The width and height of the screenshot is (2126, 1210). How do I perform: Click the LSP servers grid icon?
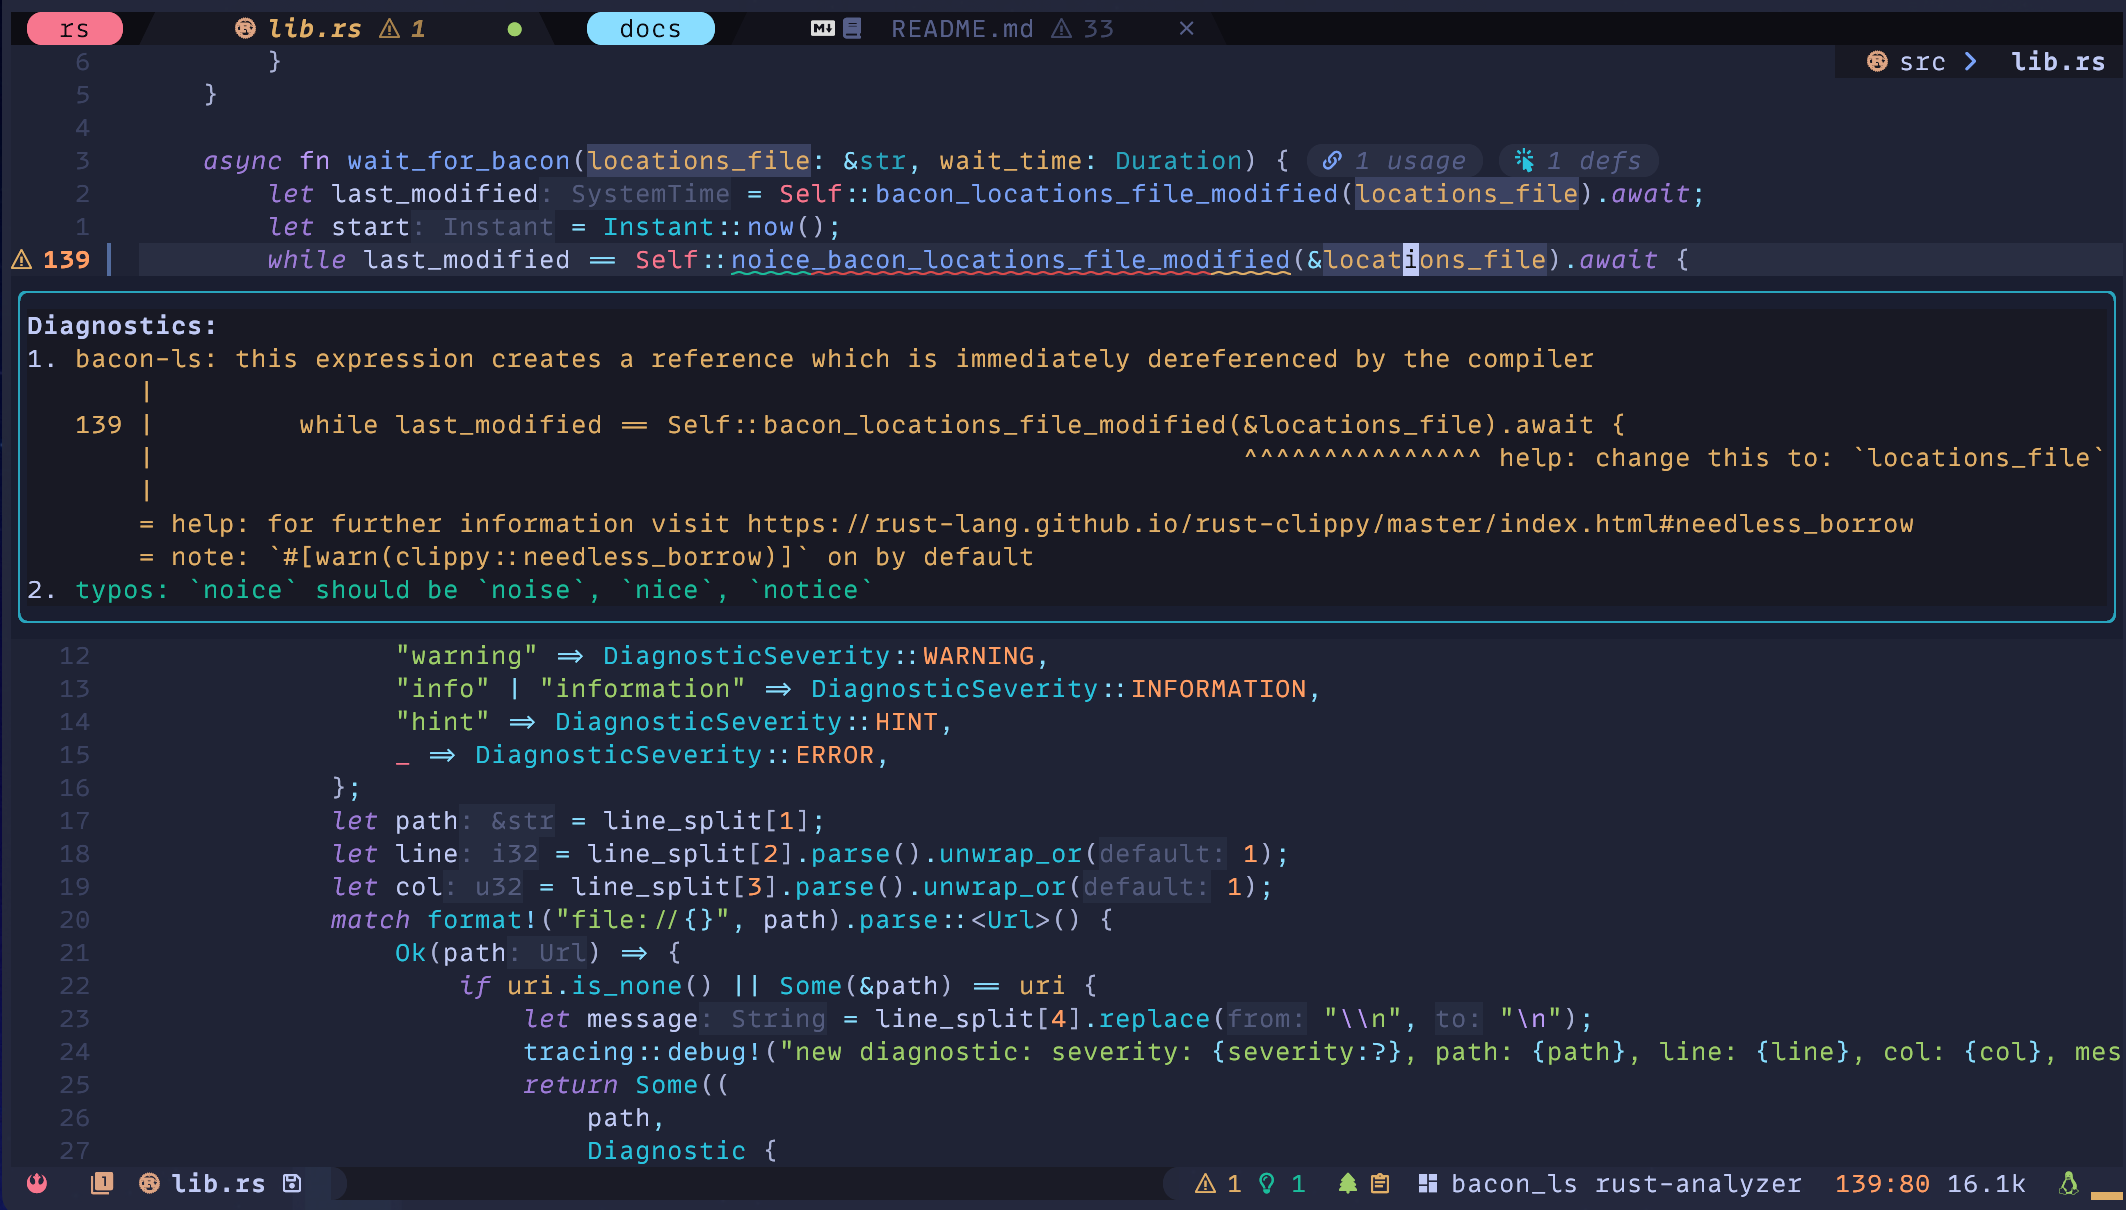tap(1428, 1184)
